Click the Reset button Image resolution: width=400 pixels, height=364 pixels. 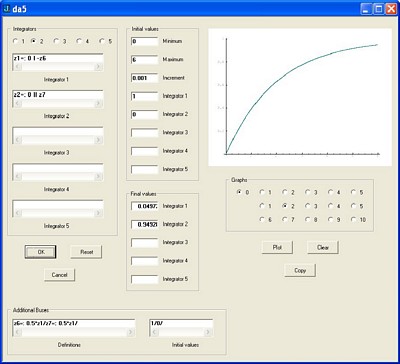86,252
